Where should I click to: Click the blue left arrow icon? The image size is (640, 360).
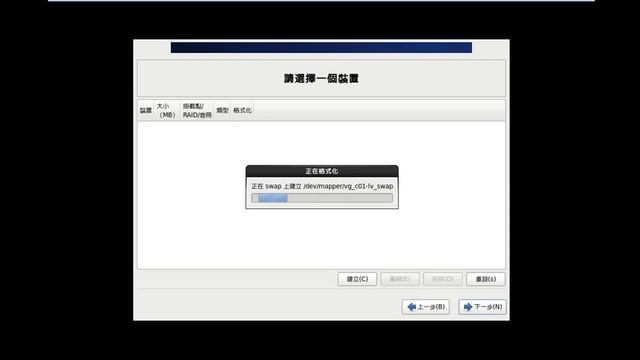point(412,307)
